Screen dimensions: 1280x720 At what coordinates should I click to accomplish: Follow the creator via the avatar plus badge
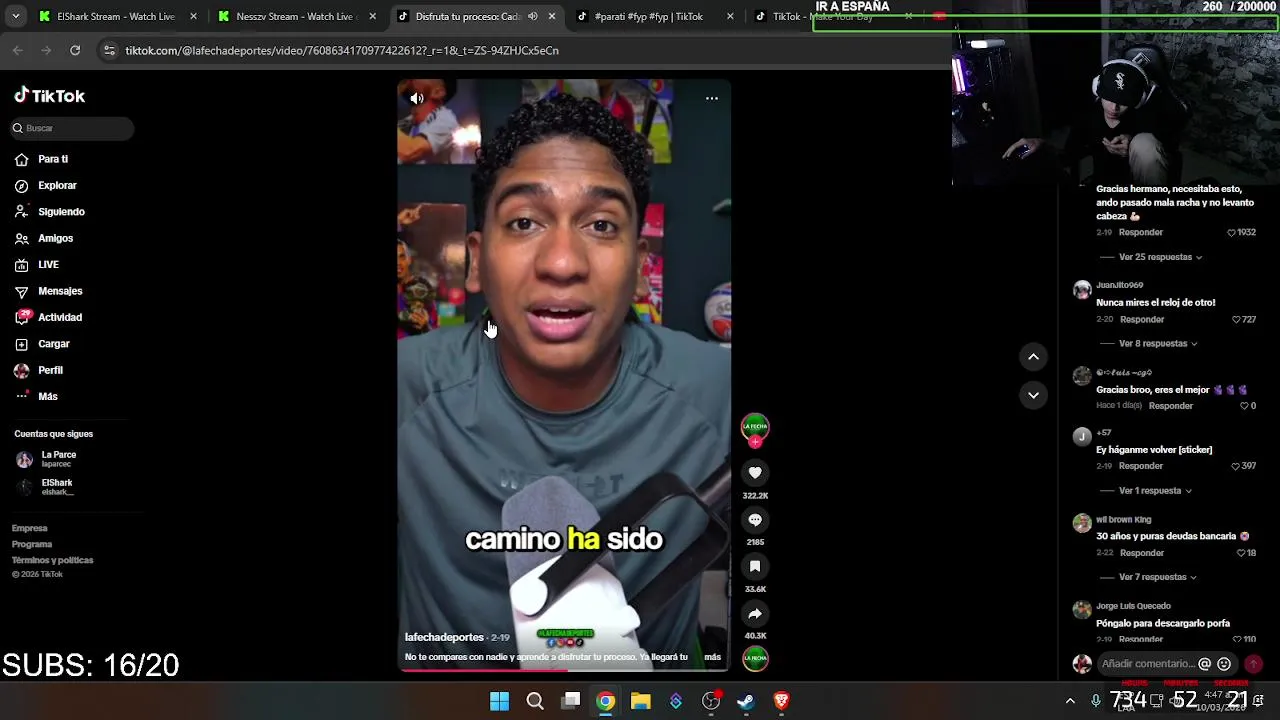(755, 441)
